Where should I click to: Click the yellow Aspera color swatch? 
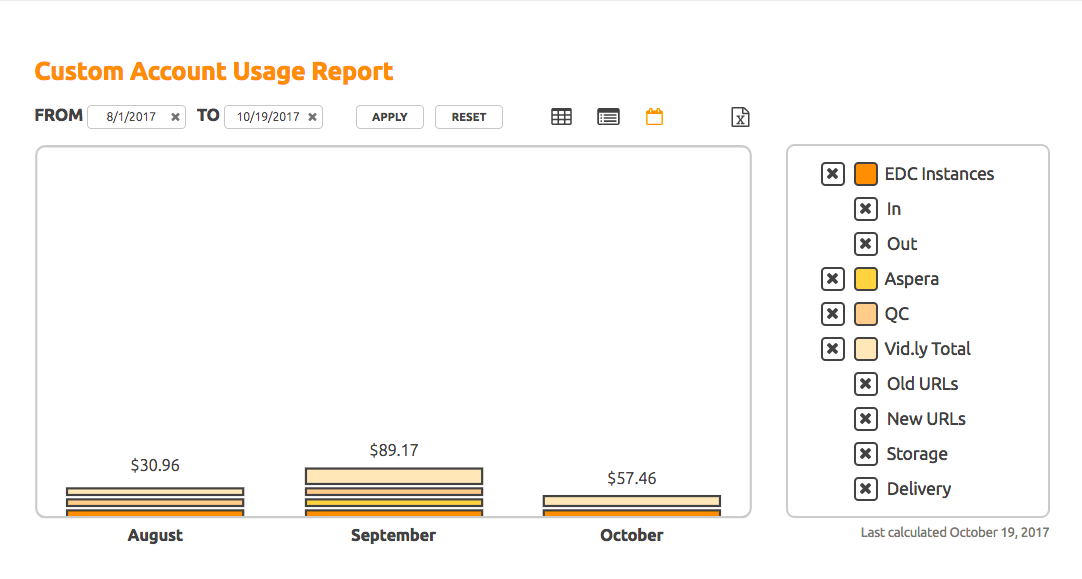866,279
